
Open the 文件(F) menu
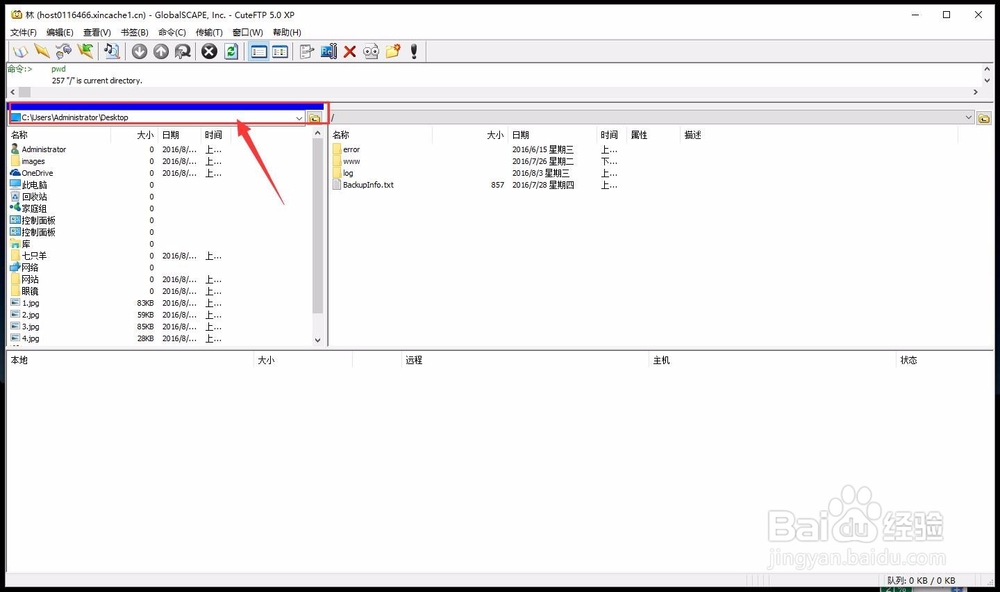pyautogui.click(x=24, y=33)
